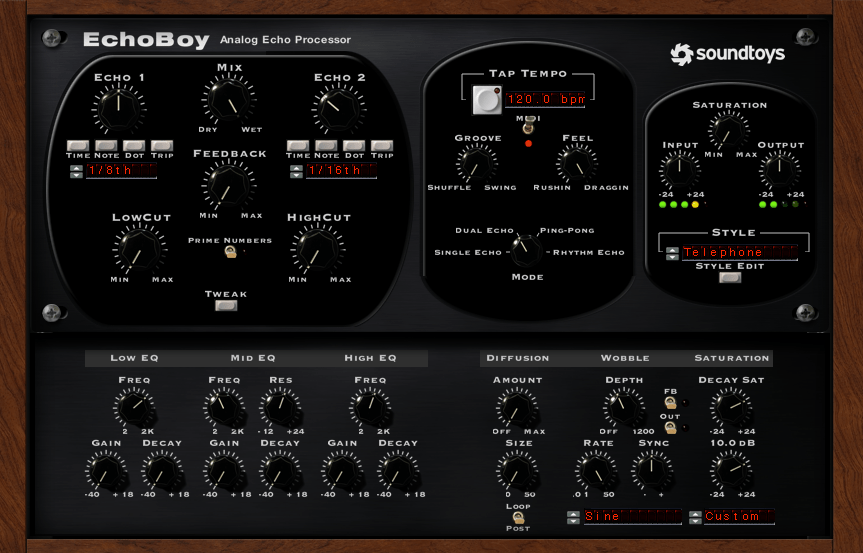Toggle the Wobble FB switch
863x553 pixels.
point(671,402)
